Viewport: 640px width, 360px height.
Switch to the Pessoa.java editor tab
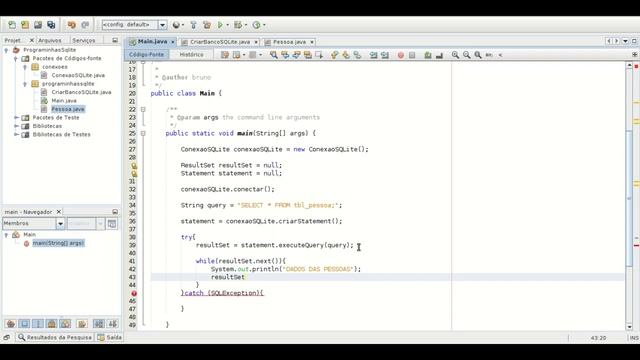(289, 42)
